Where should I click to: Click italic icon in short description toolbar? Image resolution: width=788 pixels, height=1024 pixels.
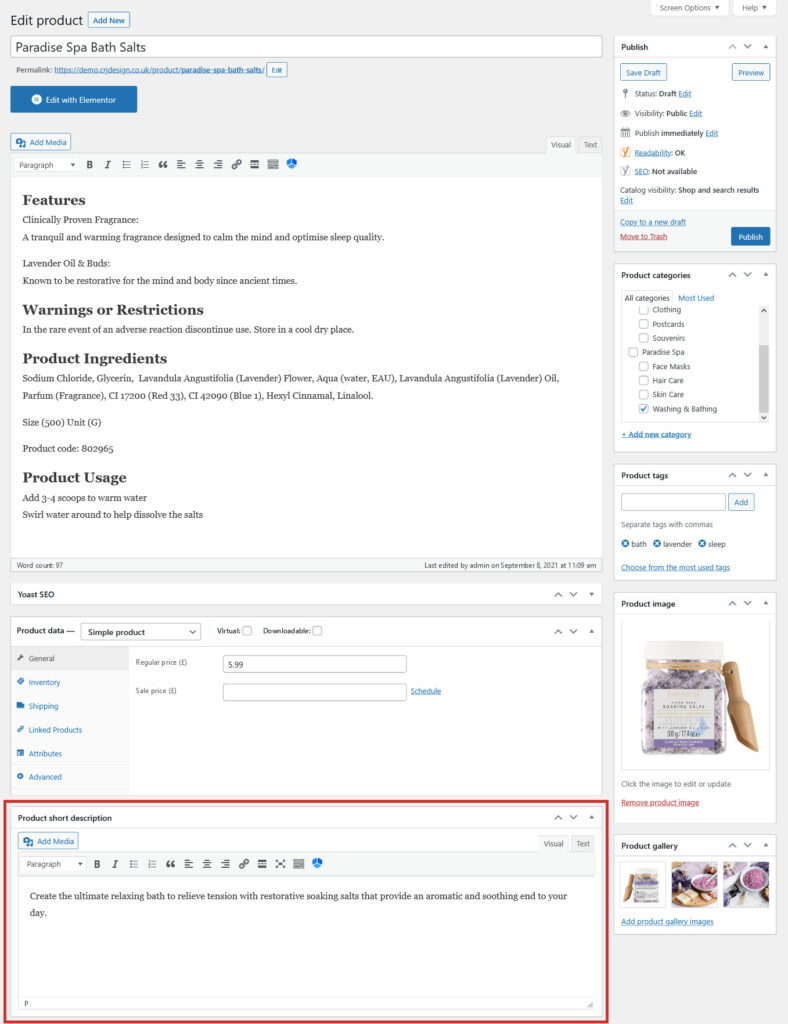coord(115,864)
